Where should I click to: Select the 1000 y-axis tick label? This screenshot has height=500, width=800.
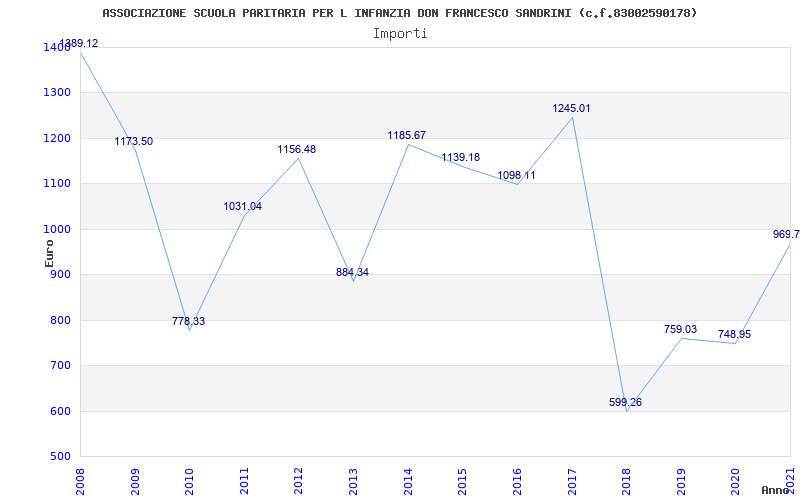pyautogui.click(x=58, y=230)
